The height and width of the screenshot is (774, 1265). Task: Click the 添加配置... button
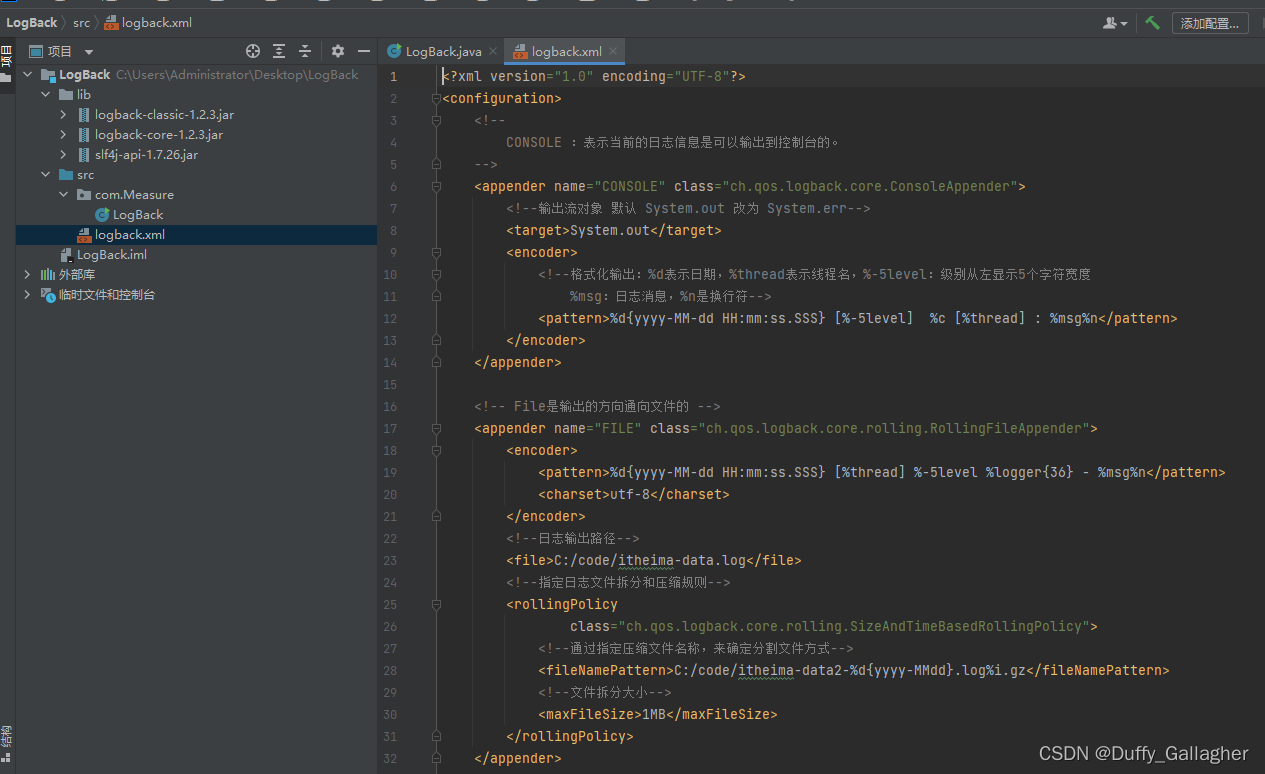pos(1210,23)
